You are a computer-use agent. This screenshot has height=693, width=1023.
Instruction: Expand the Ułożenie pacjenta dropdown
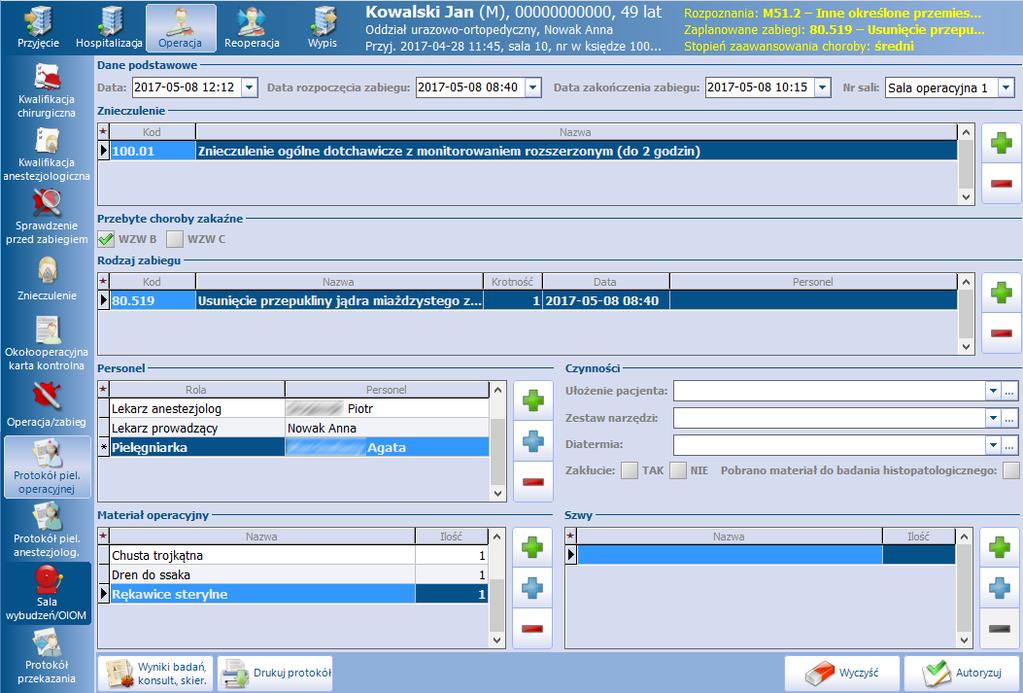(x=993, y=392)
